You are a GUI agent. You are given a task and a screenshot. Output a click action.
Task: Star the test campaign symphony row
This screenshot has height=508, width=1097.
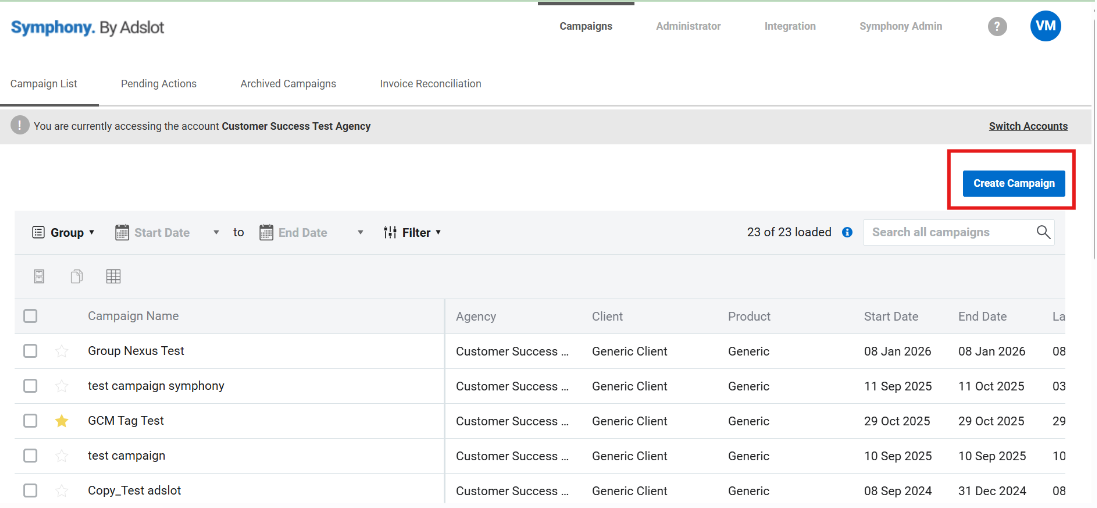click(x=62, y=386)
